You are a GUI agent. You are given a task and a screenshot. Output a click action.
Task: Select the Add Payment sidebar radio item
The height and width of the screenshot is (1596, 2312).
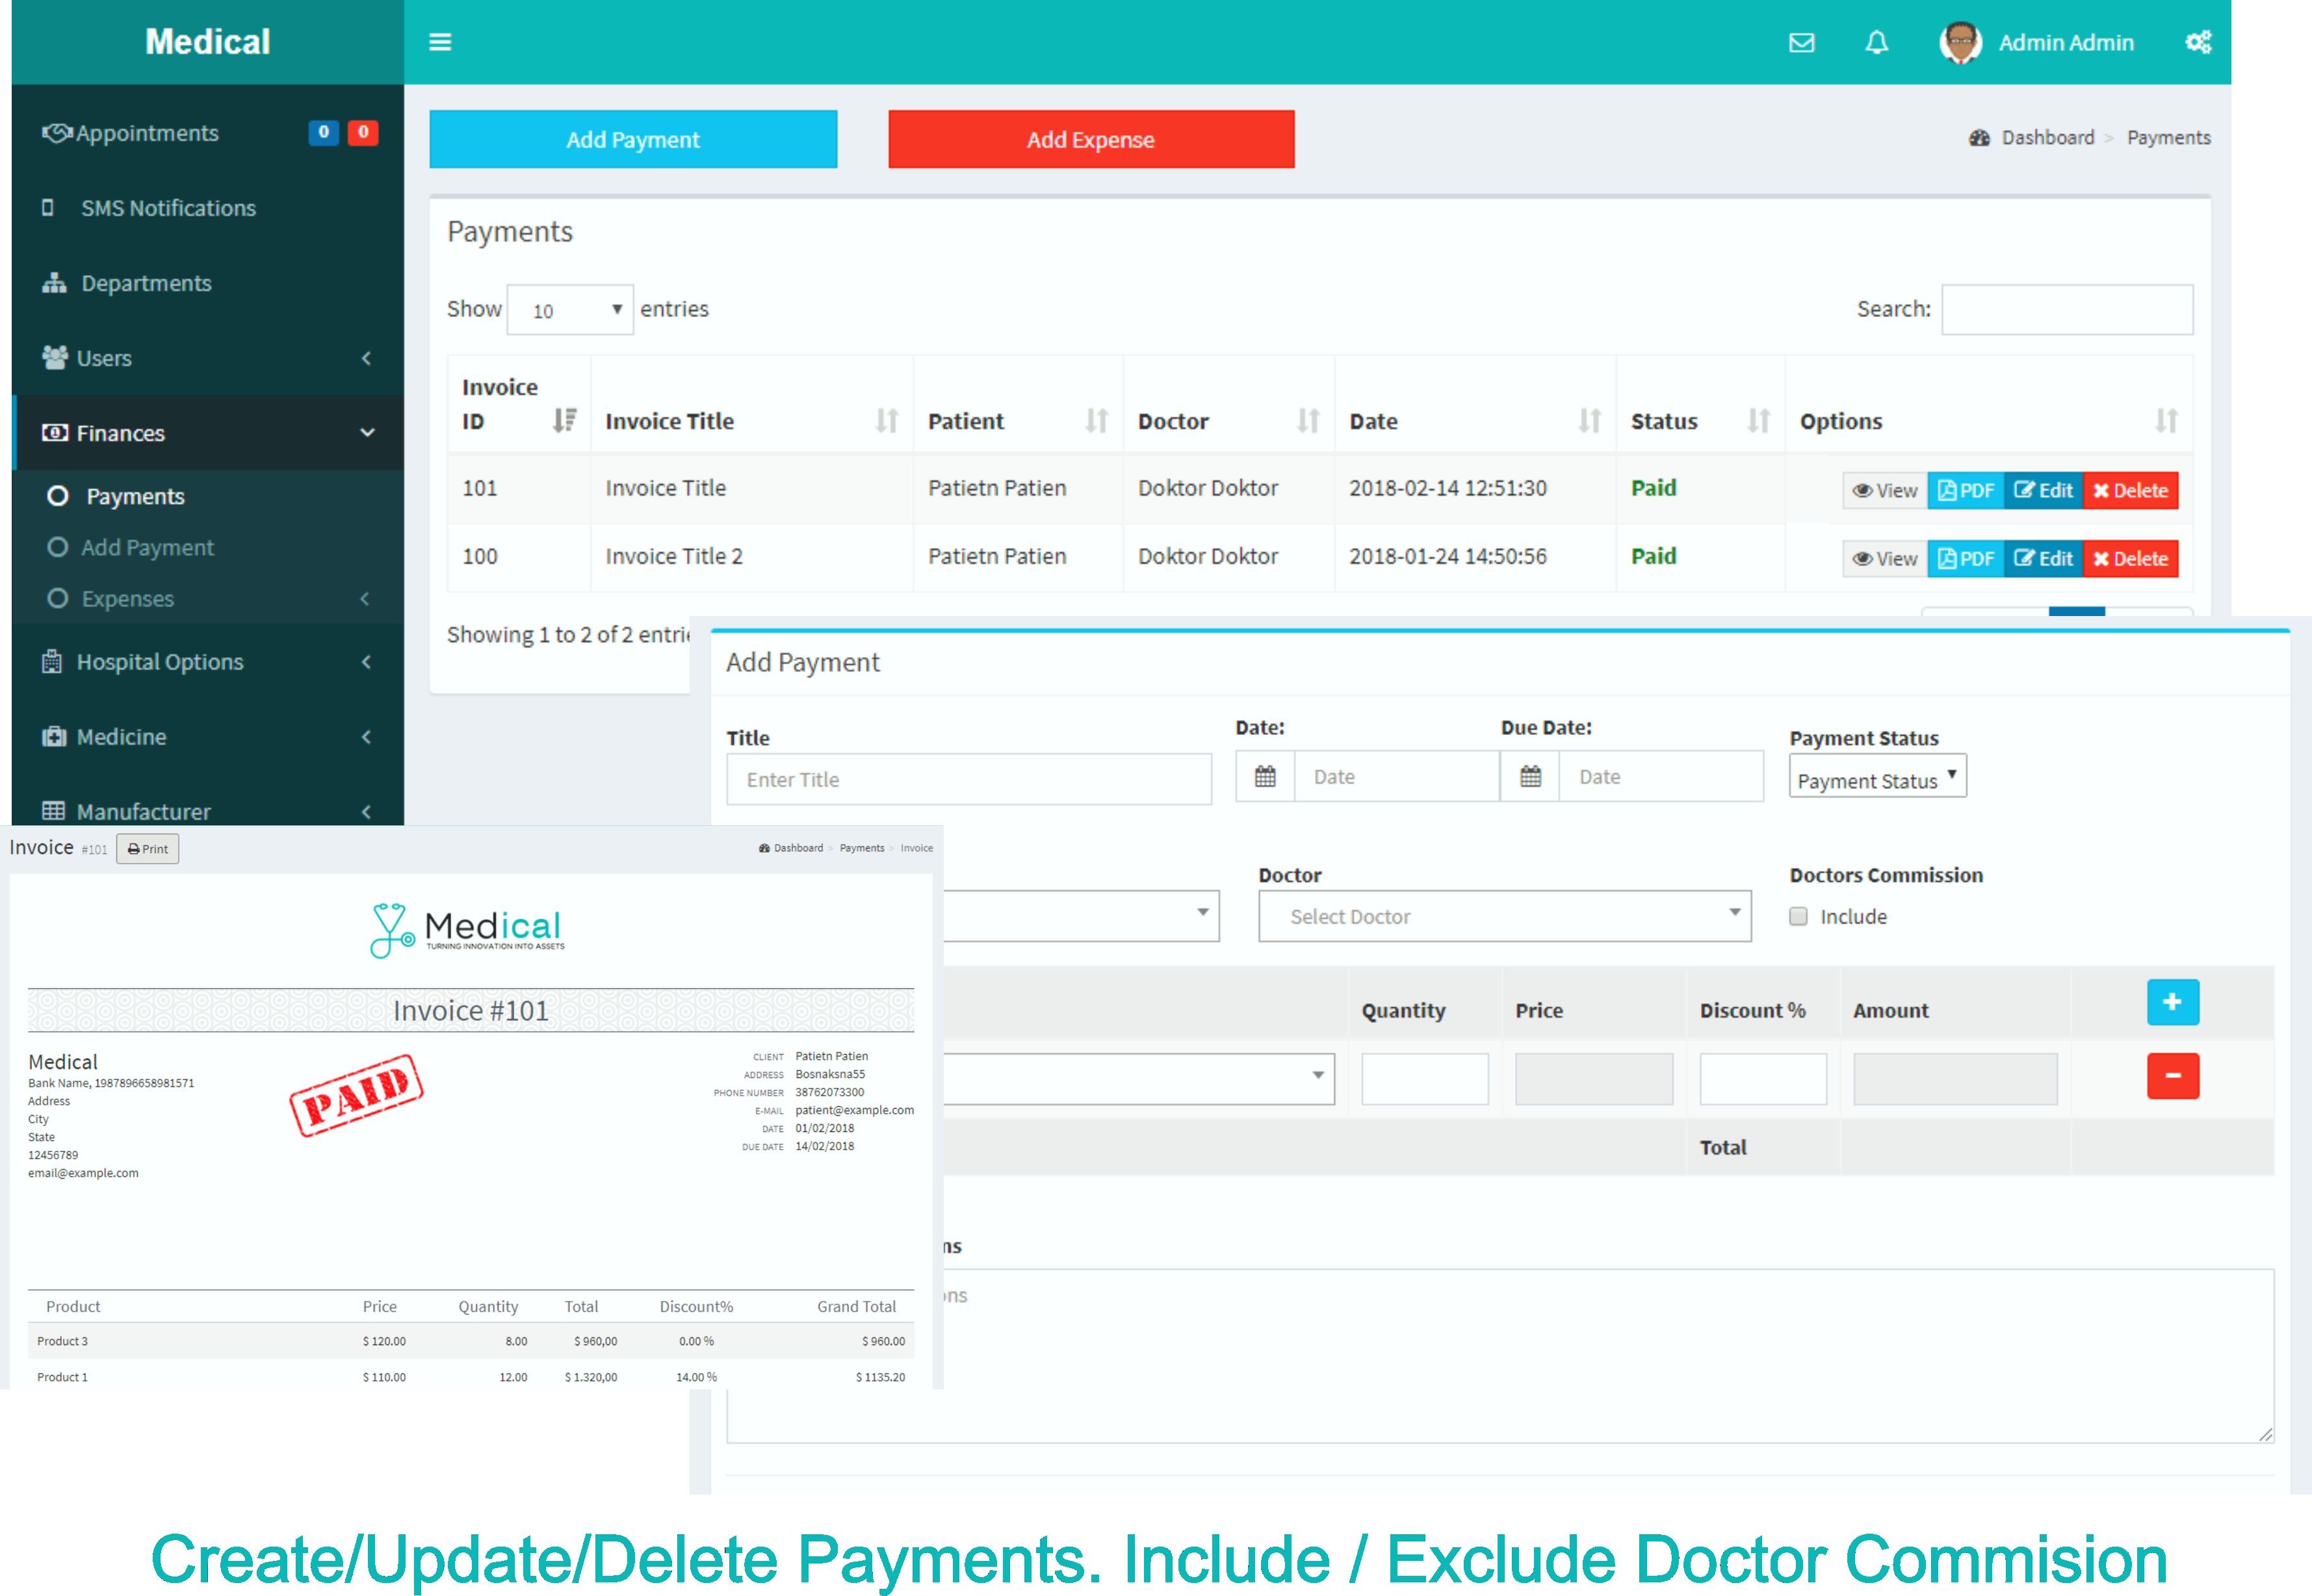pos(147,548)
